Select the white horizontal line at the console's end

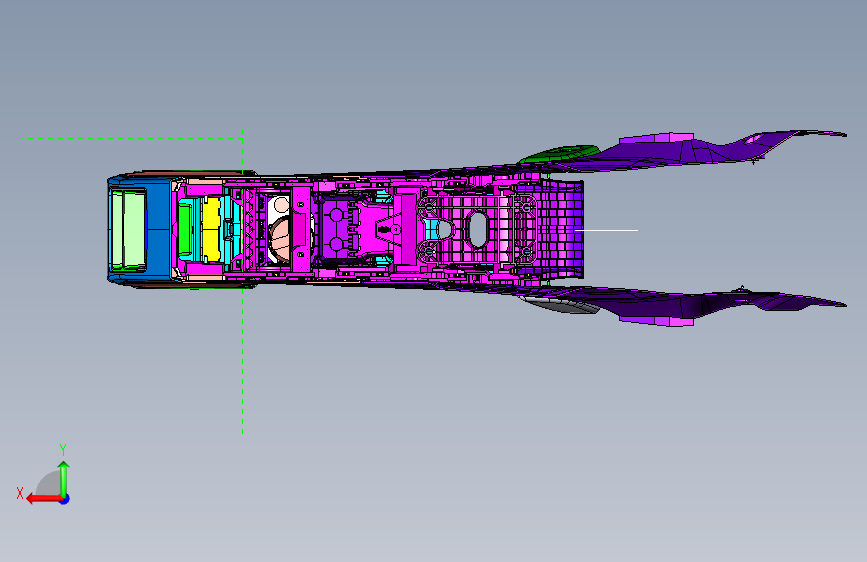[x=607, y=230]
